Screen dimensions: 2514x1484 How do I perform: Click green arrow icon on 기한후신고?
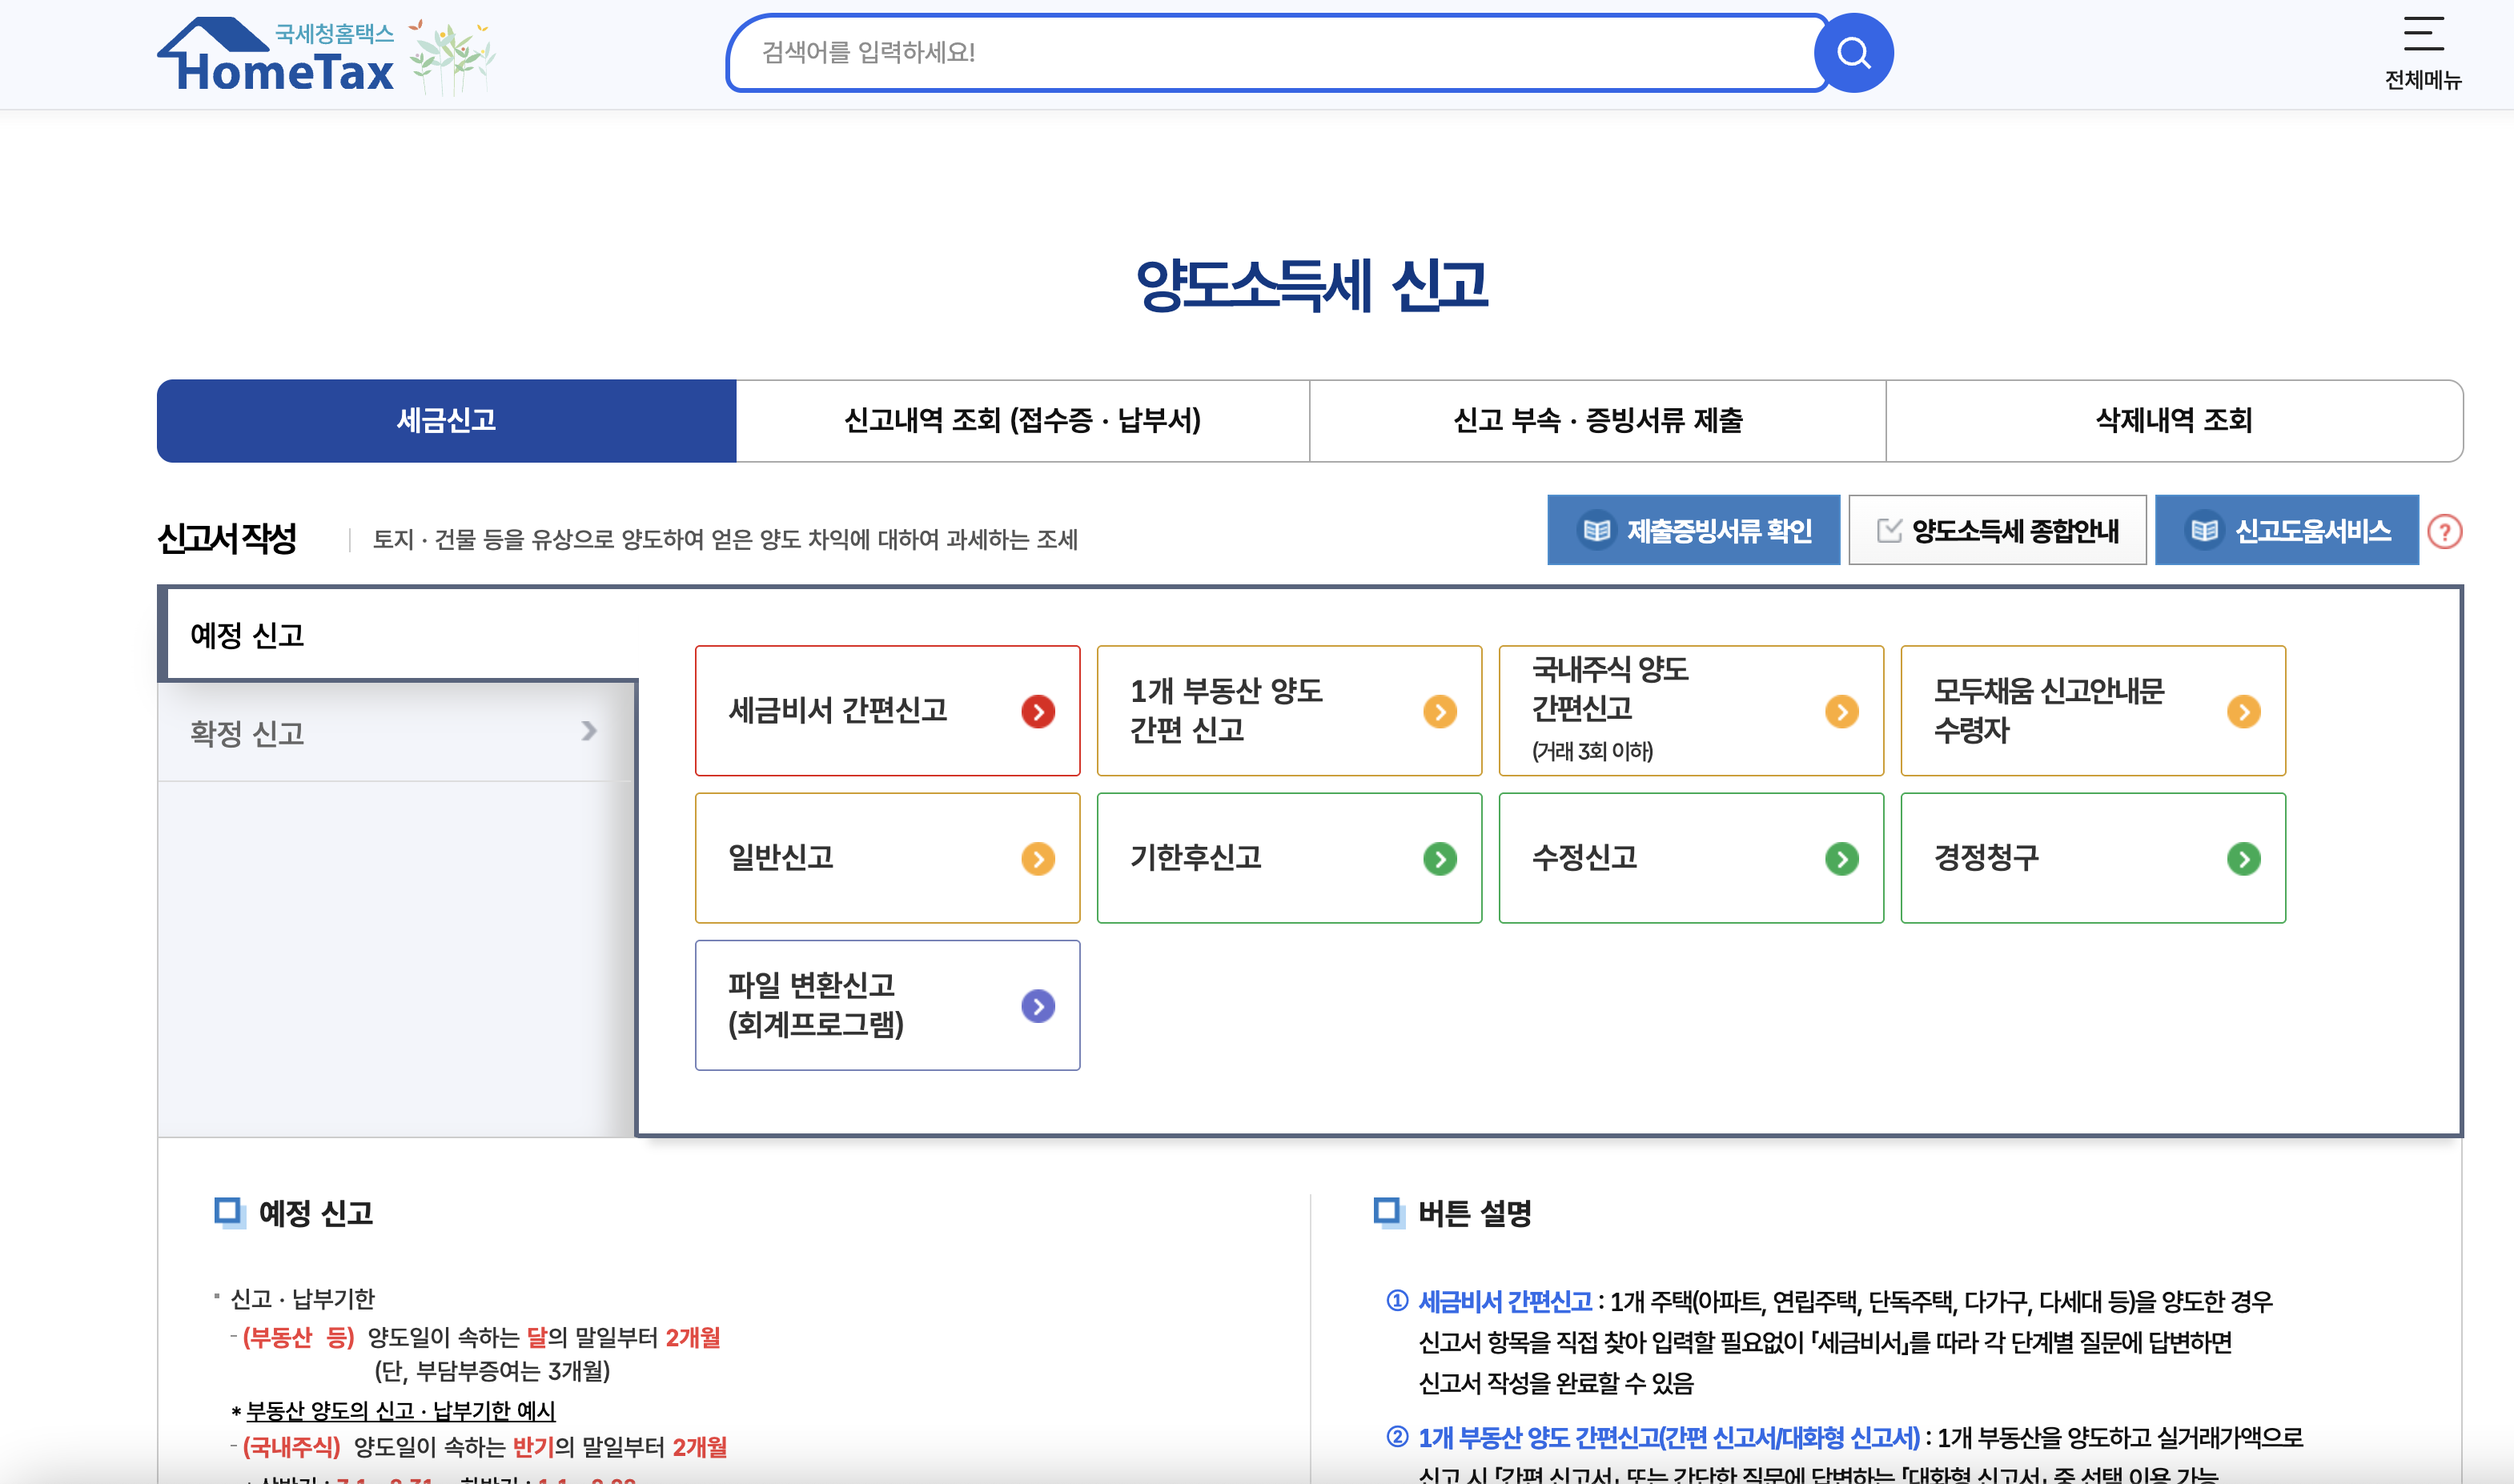1439,858
